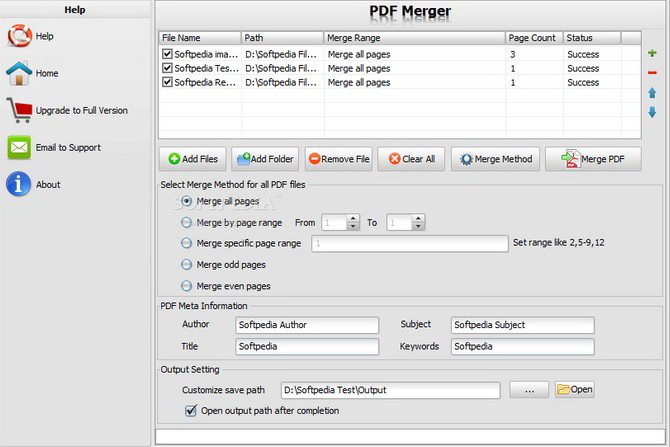Uncheck the Softpedia ima... file checkbox
Viewport: 670px width, 447px height.
[167, 54]
